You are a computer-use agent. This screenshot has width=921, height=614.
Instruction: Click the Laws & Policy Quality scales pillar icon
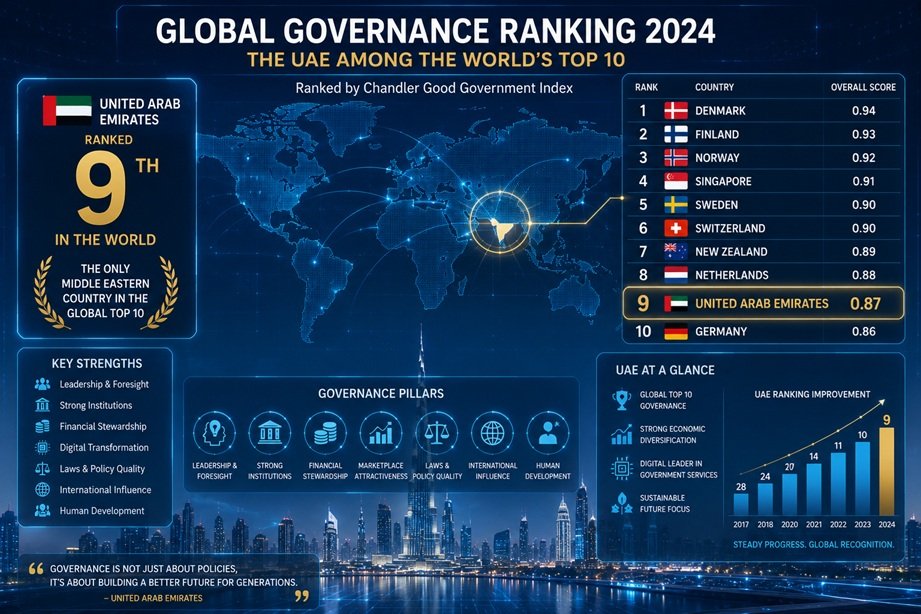436,434
